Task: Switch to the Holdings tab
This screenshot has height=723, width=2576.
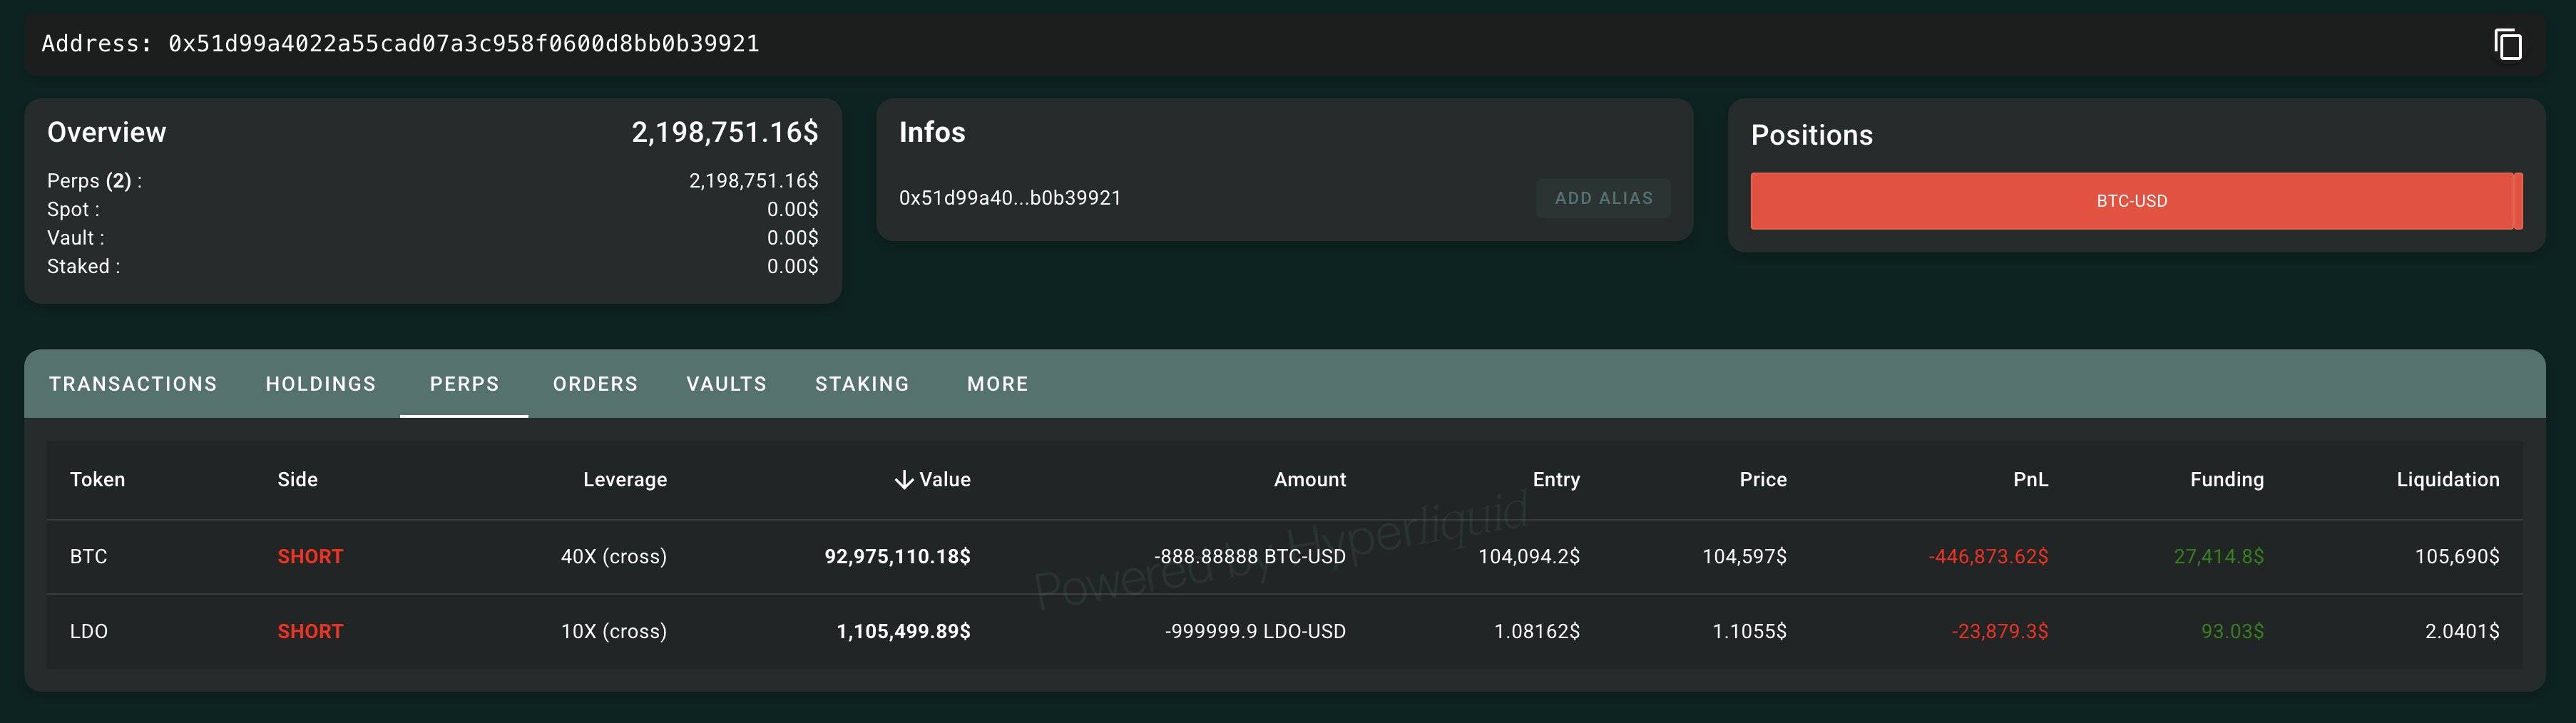Action: click(321, 384)
